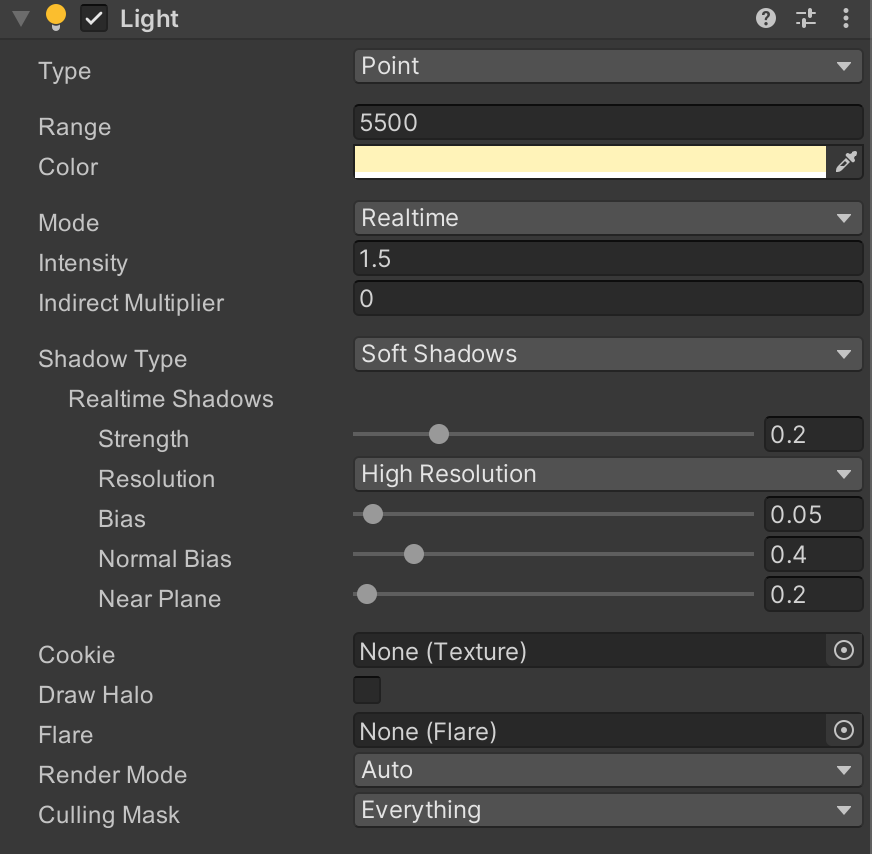Click the light Color swatch
Image resolution: width=872 pixels, height=854 pixels.
(x=590, y=162)
